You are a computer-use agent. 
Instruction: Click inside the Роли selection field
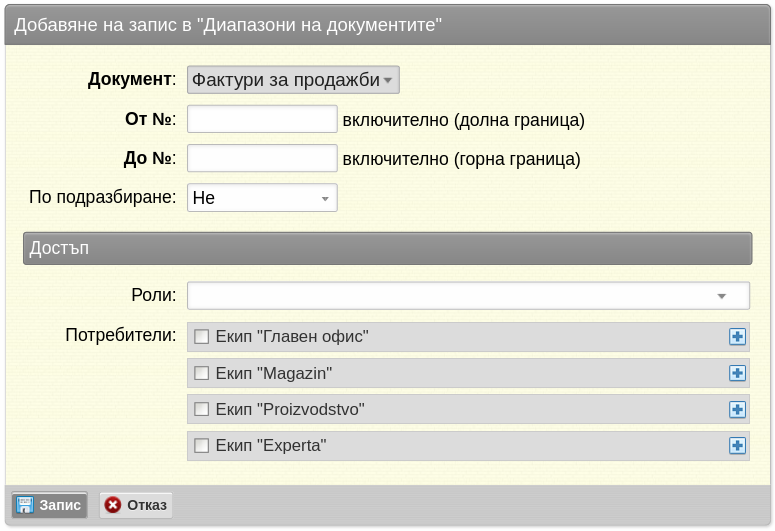[468, 296]
